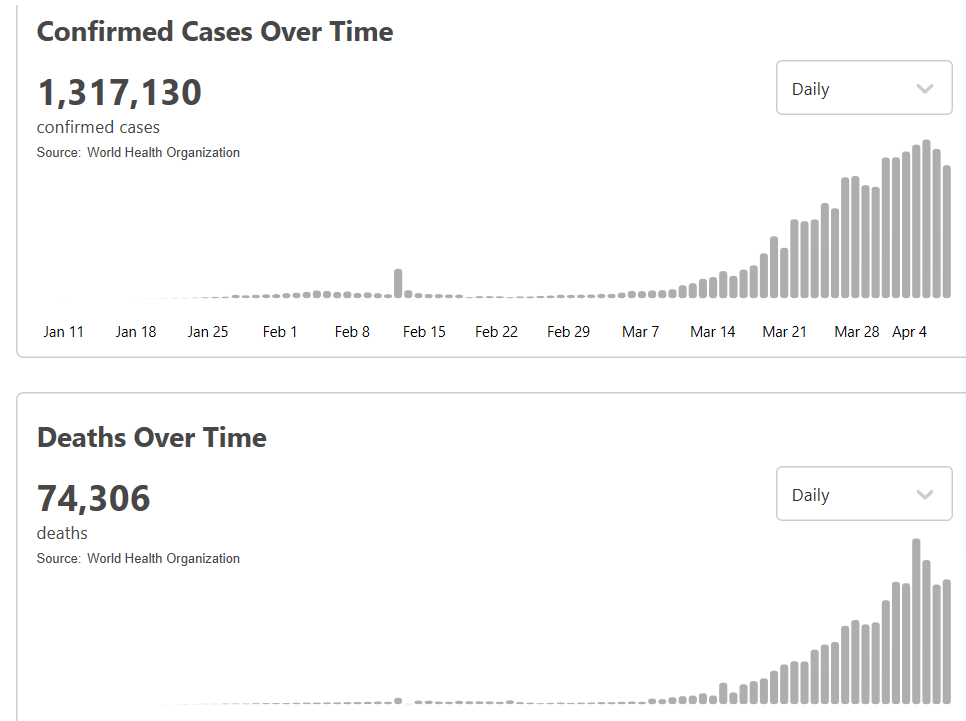
Task: Select the Mar 7 axis label
Action: (640, 332)
